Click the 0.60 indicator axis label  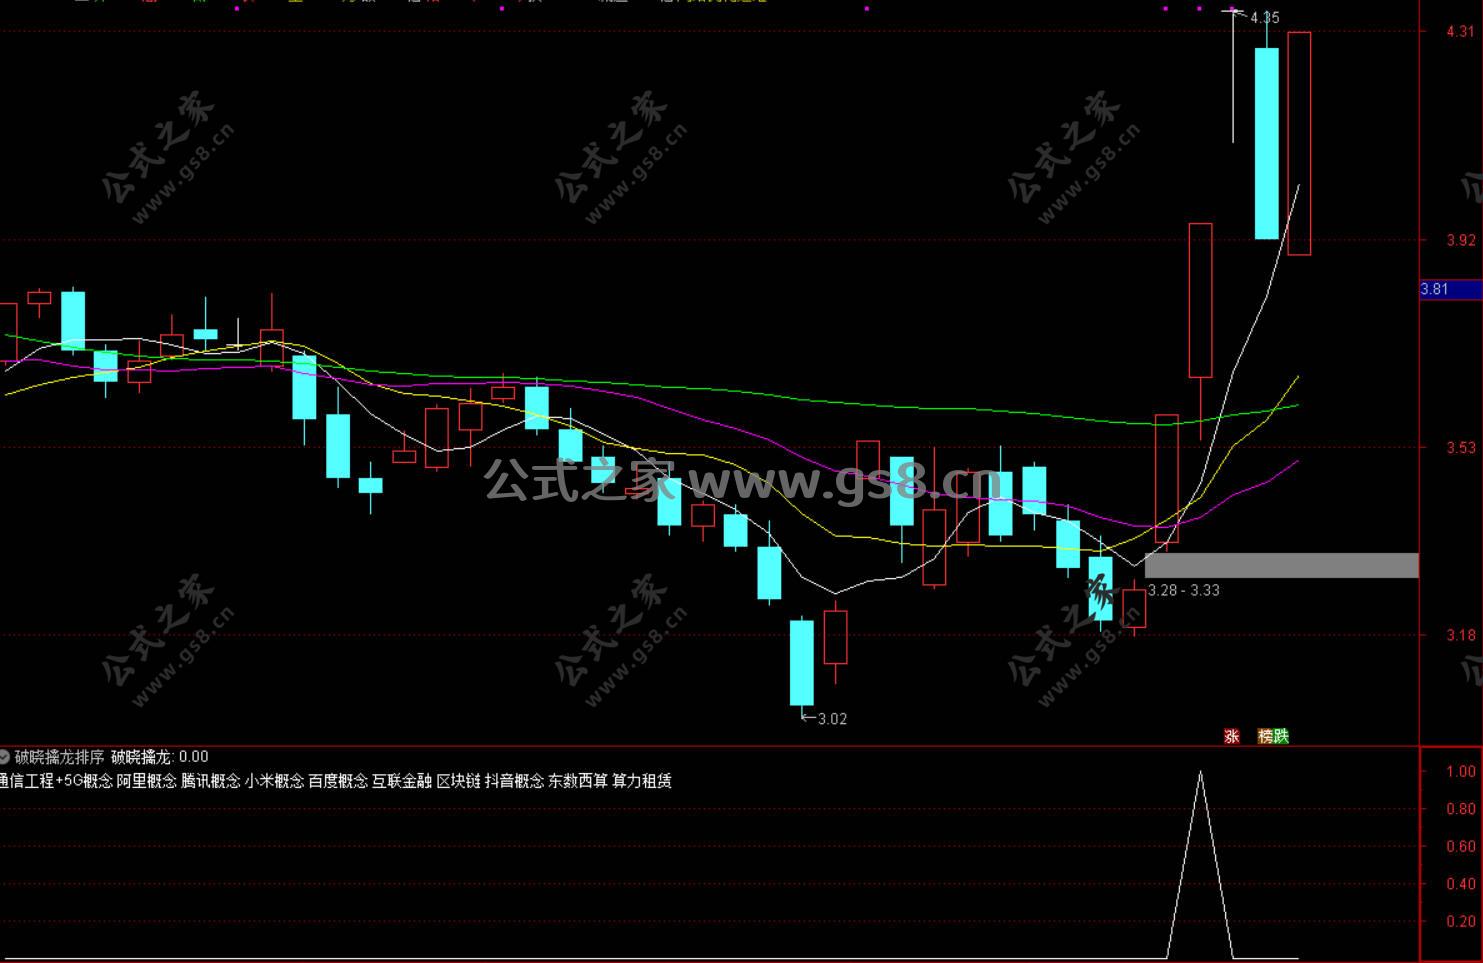(1461, 846)
